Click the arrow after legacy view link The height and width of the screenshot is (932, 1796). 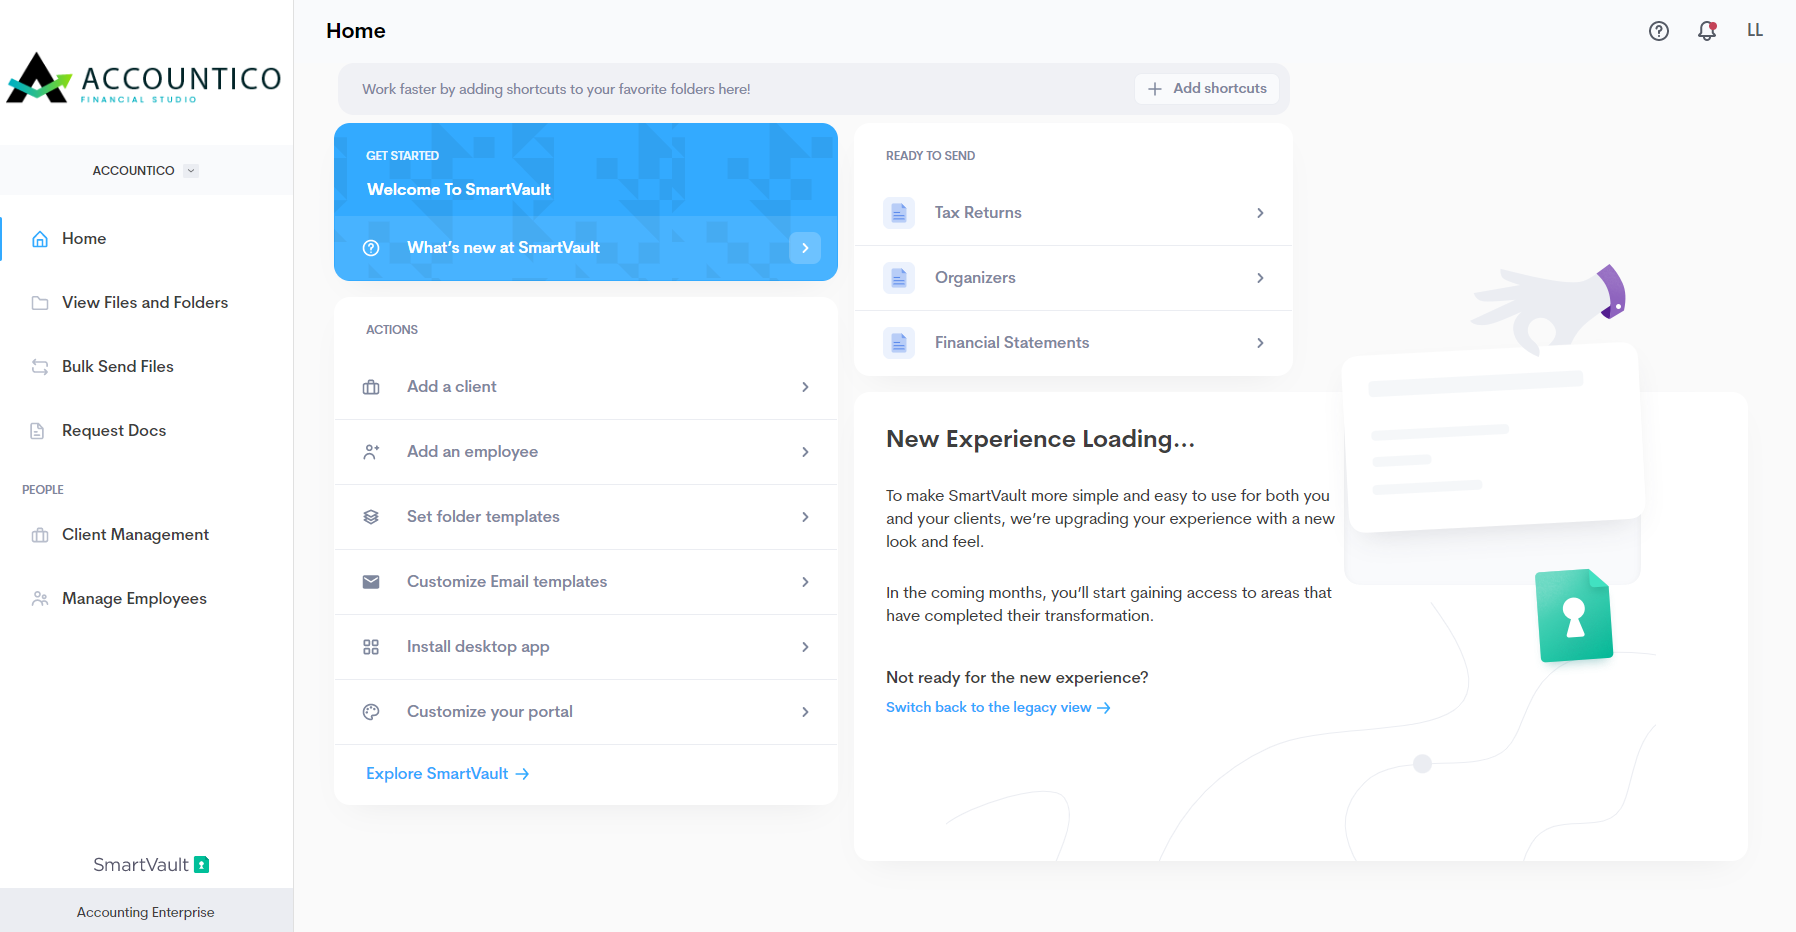coord(1104,708)
